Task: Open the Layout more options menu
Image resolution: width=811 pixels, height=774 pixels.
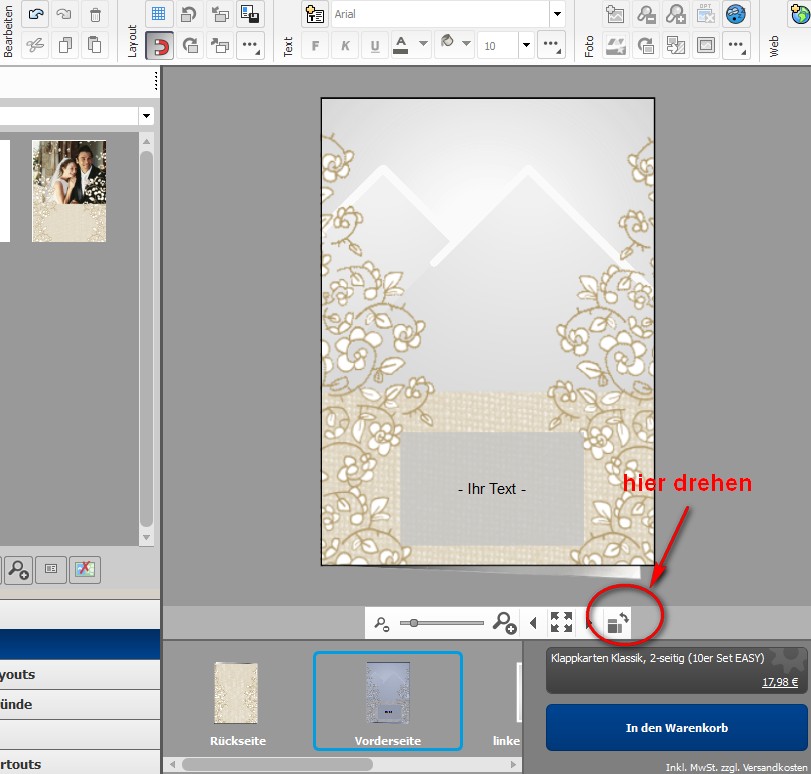Action: click(250, 45)
